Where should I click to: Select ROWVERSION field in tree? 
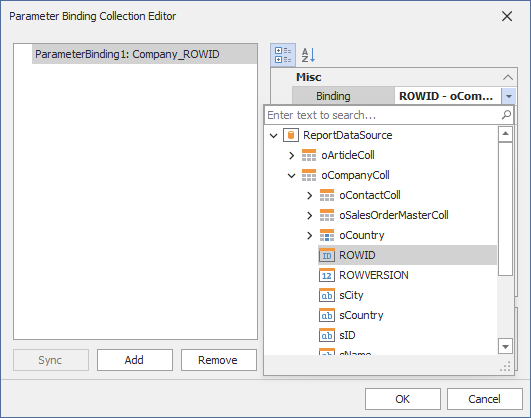coord(374,275)
